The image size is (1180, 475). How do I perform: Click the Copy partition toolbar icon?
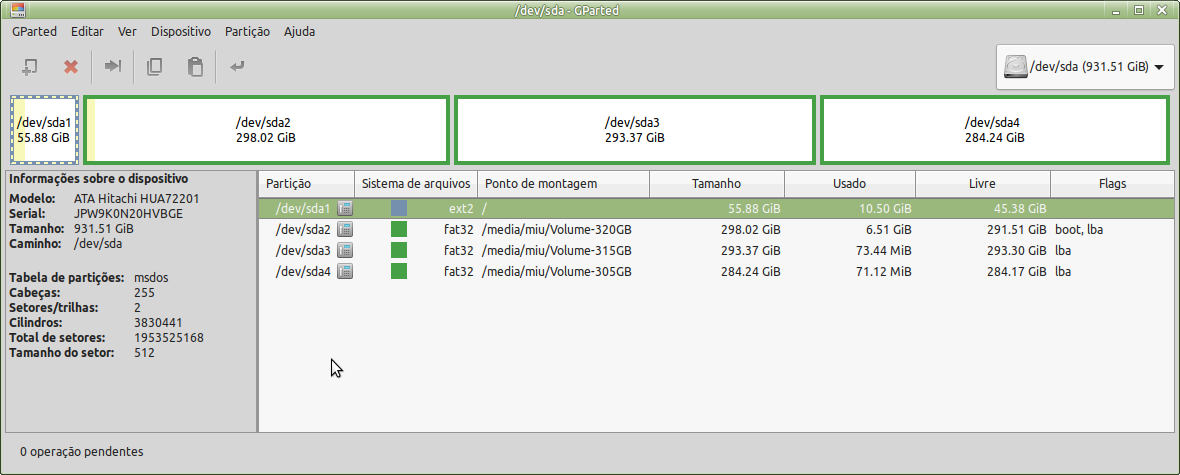point(154,67)
